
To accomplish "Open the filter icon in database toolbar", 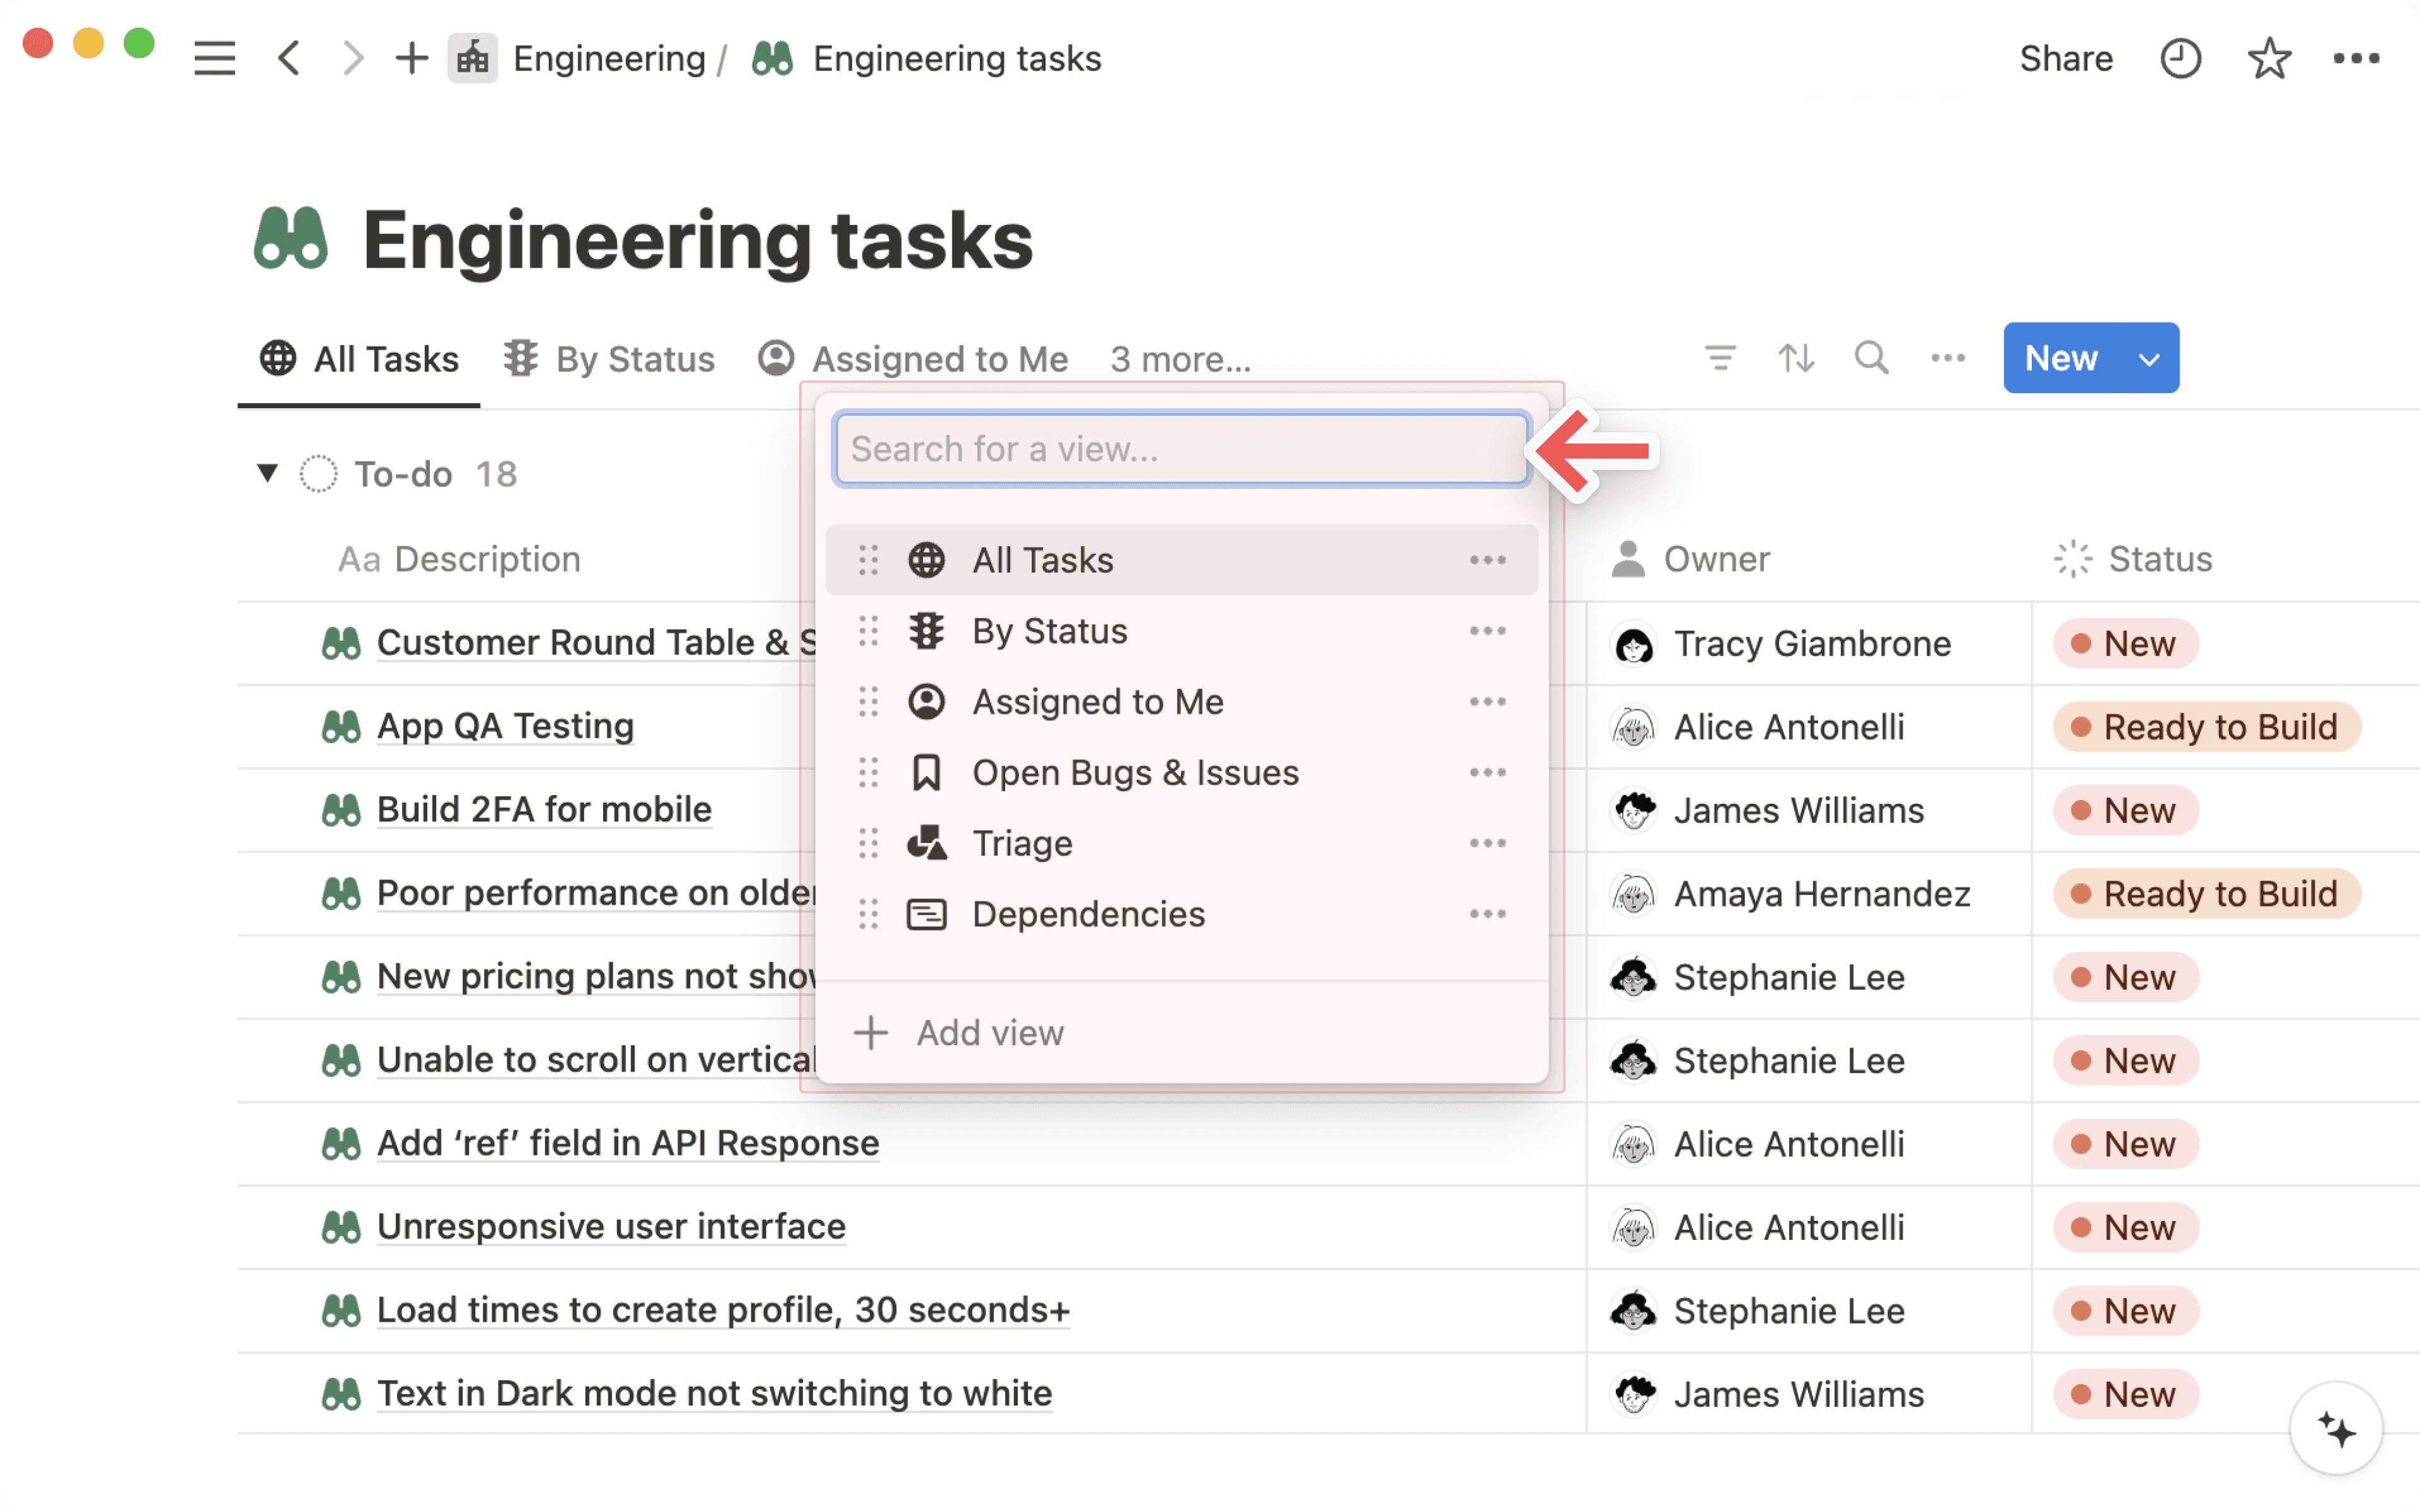I will click(1720, 358).
